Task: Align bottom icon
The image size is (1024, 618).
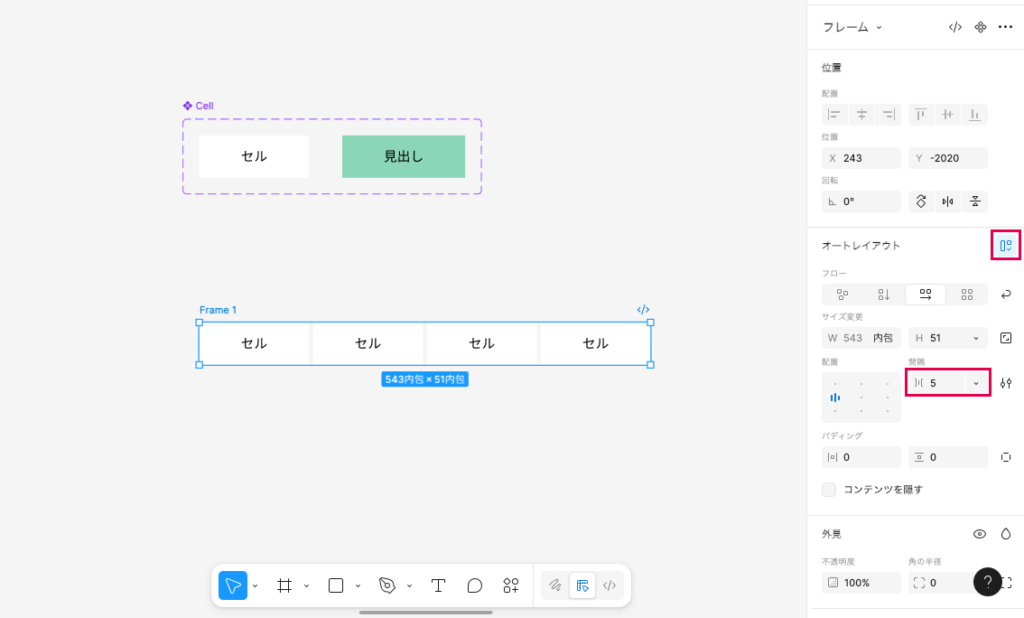Action: [974, 114]
